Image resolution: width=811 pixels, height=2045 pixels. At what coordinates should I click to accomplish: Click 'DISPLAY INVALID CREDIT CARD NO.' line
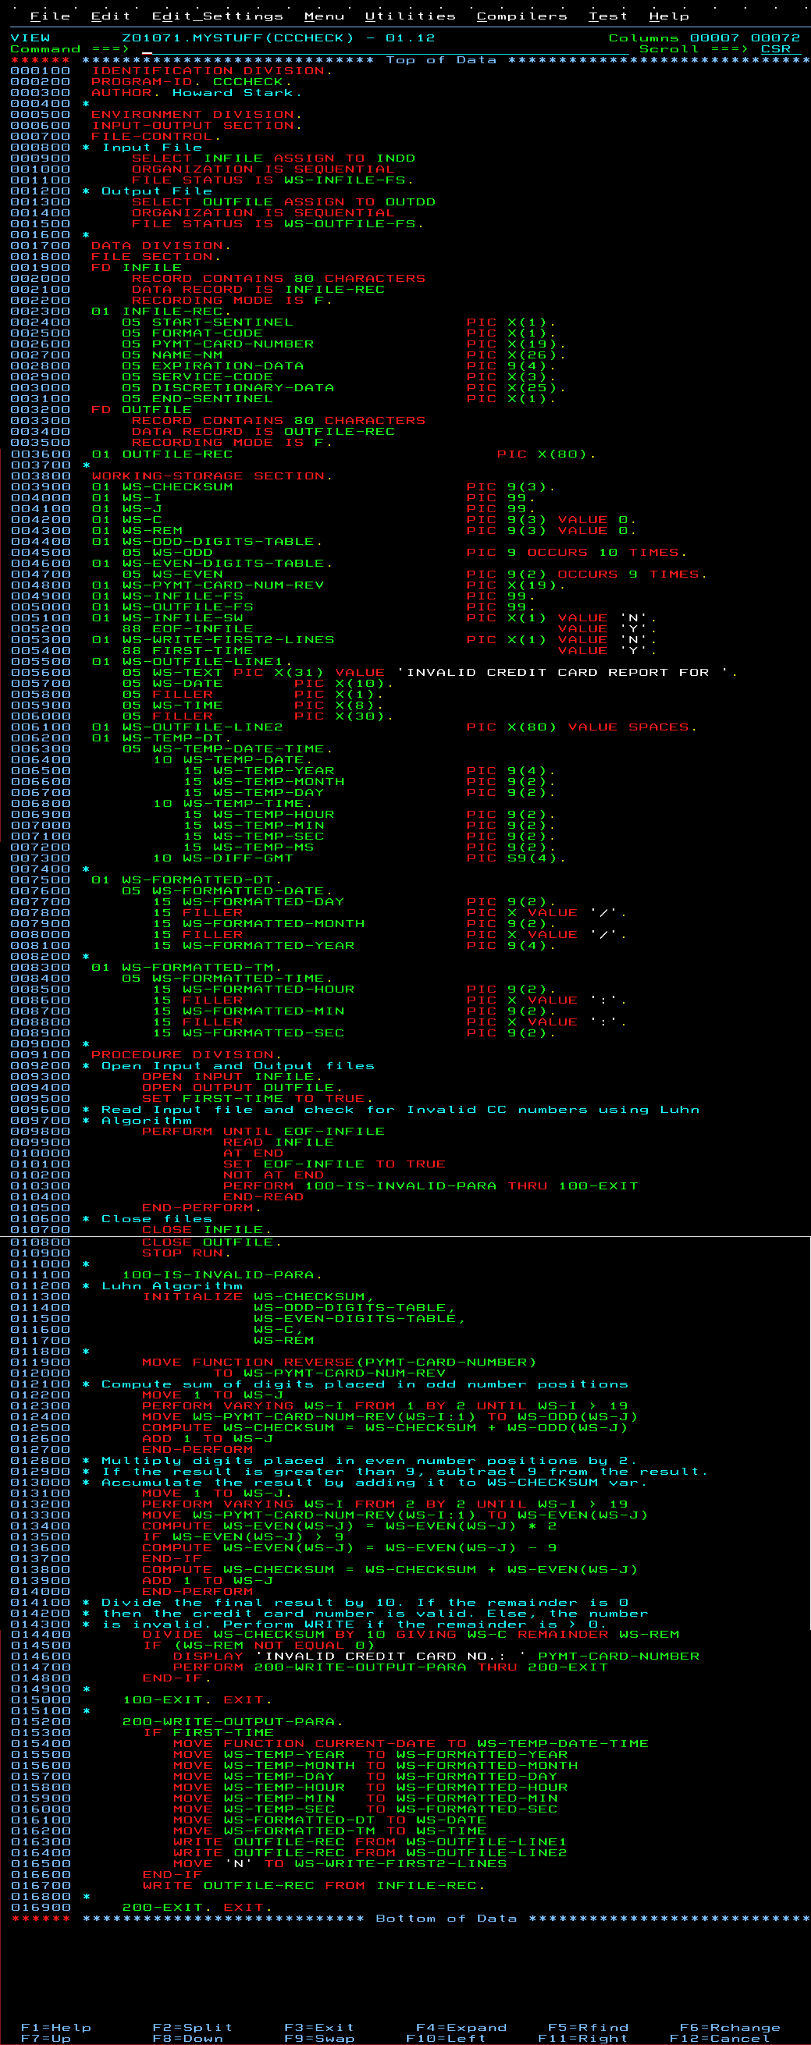[x=436, y=1656]
